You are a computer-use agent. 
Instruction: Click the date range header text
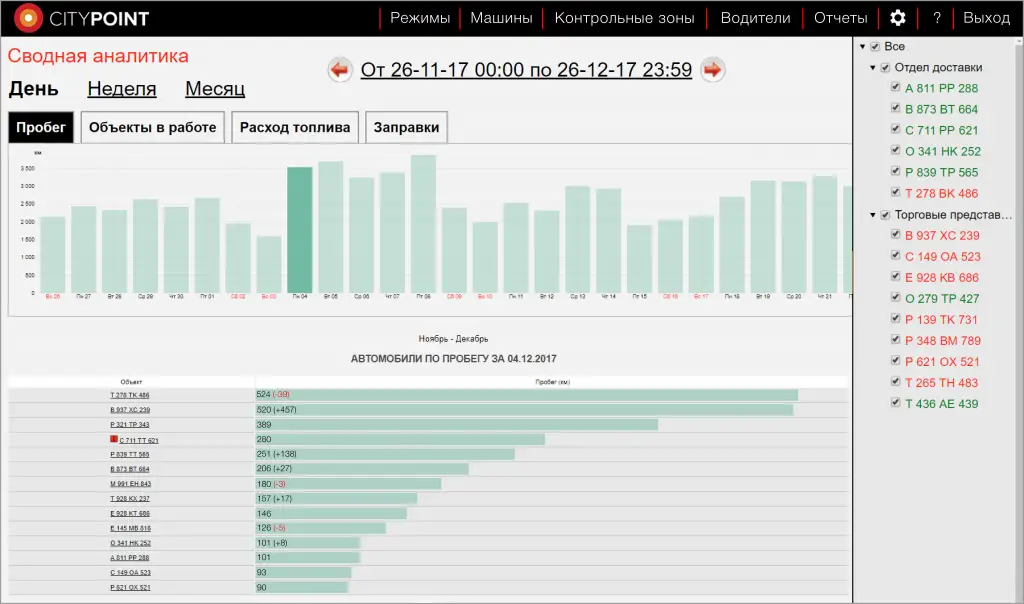[526, 70]
